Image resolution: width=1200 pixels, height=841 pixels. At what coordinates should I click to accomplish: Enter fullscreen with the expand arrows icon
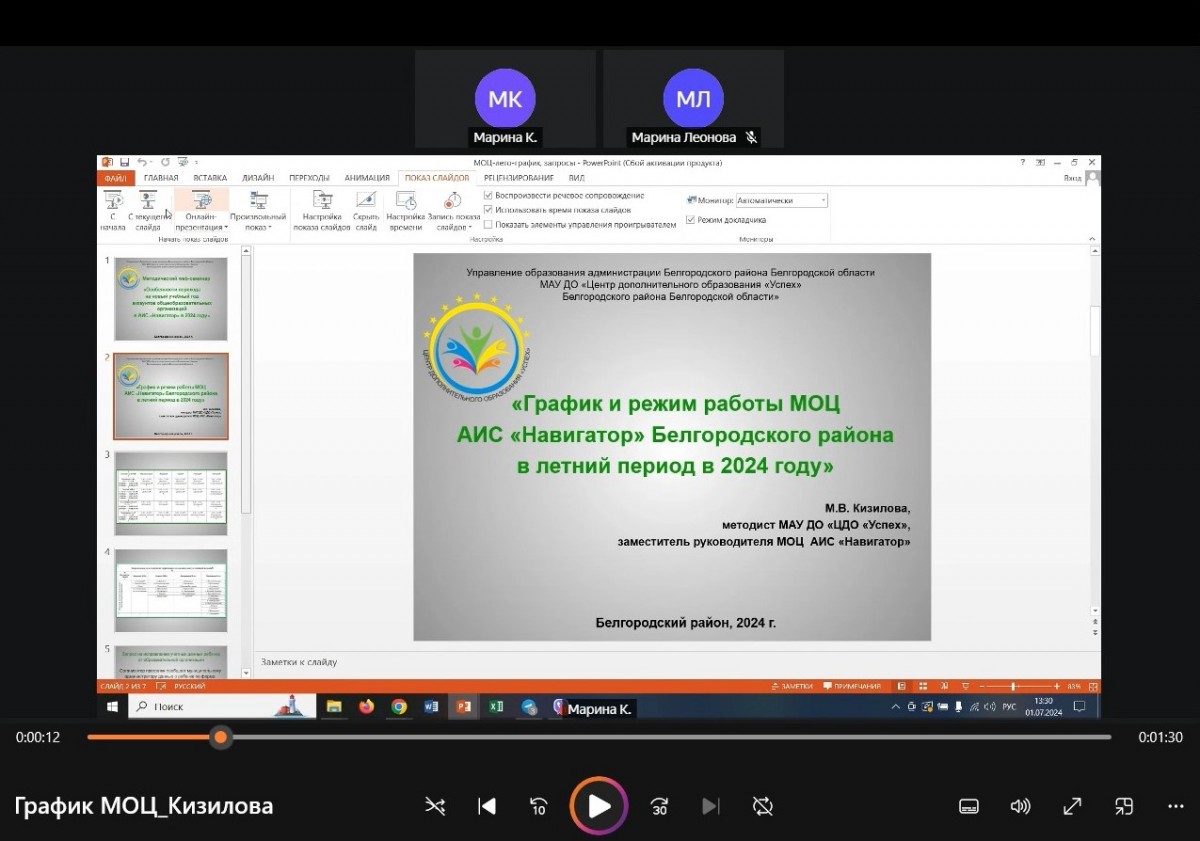[1072, 806]
